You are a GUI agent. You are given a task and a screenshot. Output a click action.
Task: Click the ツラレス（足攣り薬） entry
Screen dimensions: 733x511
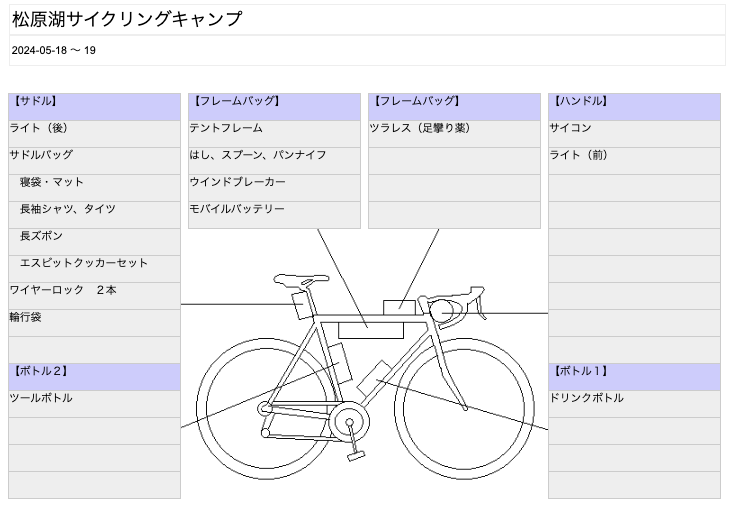[x=453, y=128]
